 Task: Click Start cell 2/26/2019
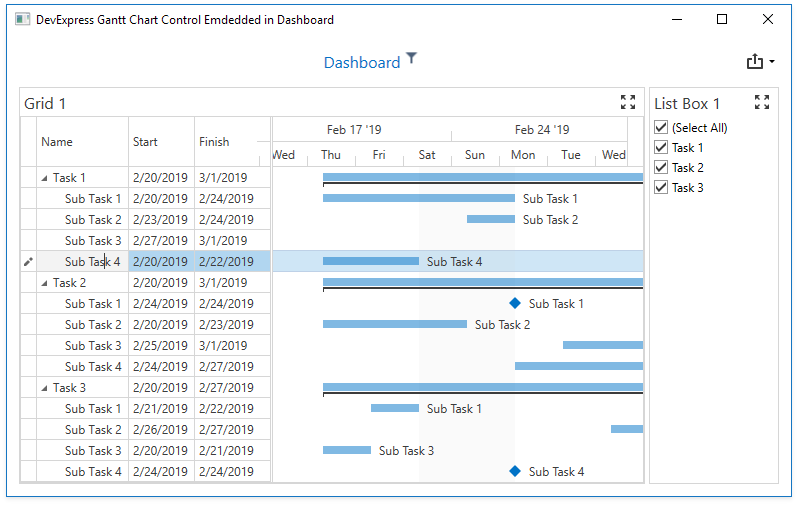[161, 430]
